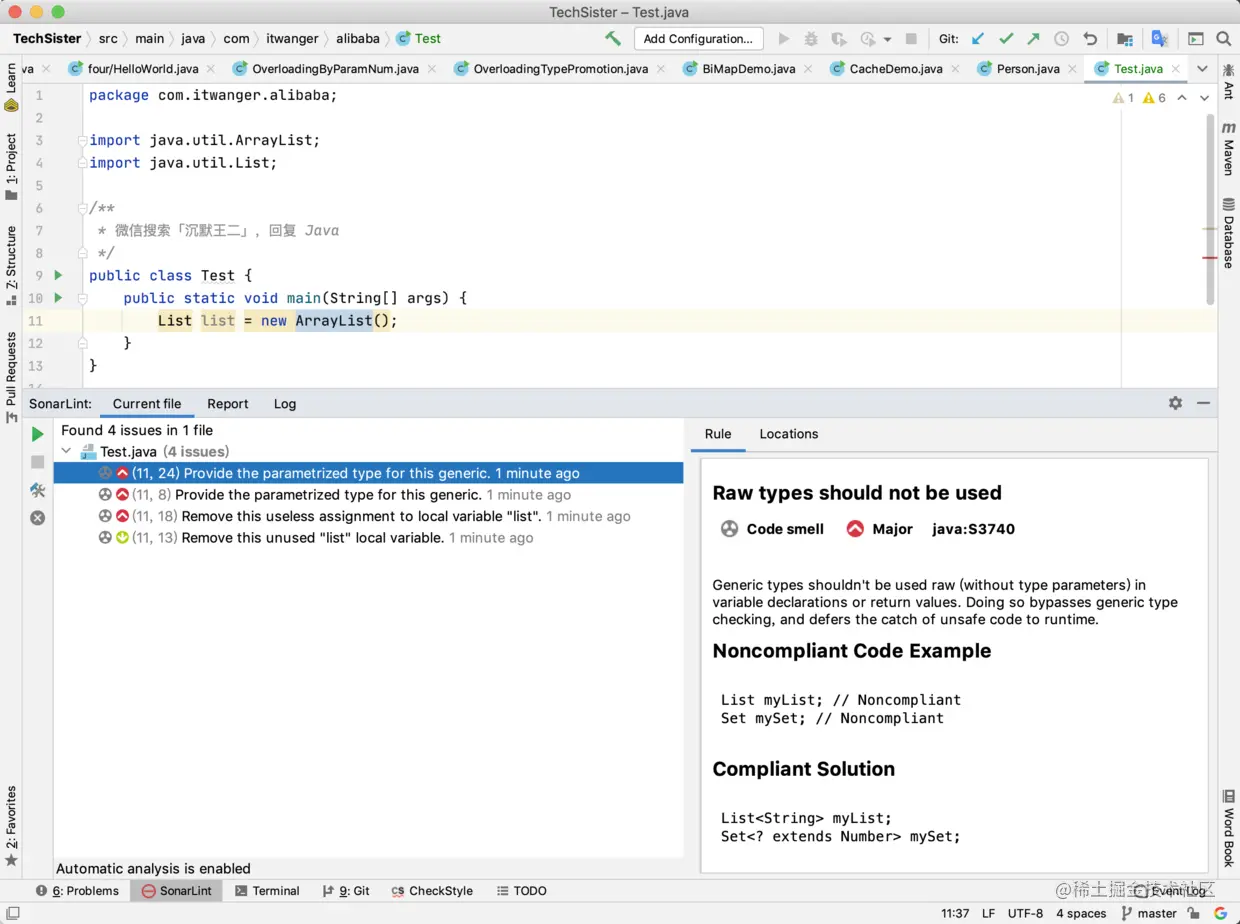The height and width of the screenshot is (924, 1240).
Task: Click run gutter icon beside class Test
Action: 58,275
